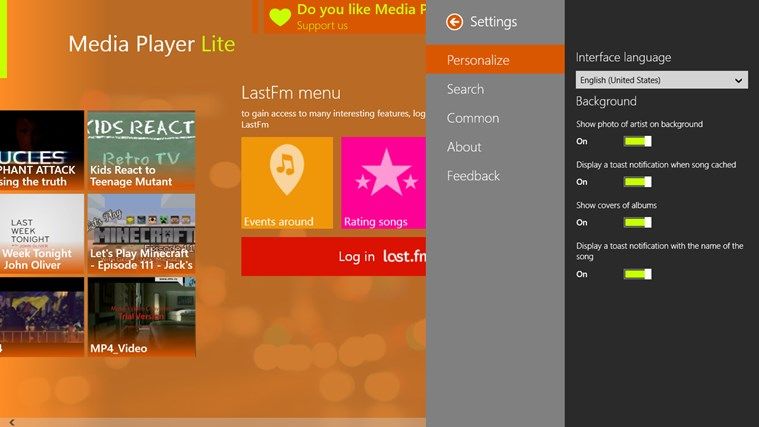Open the Interface language dropdown

(662, 80)
